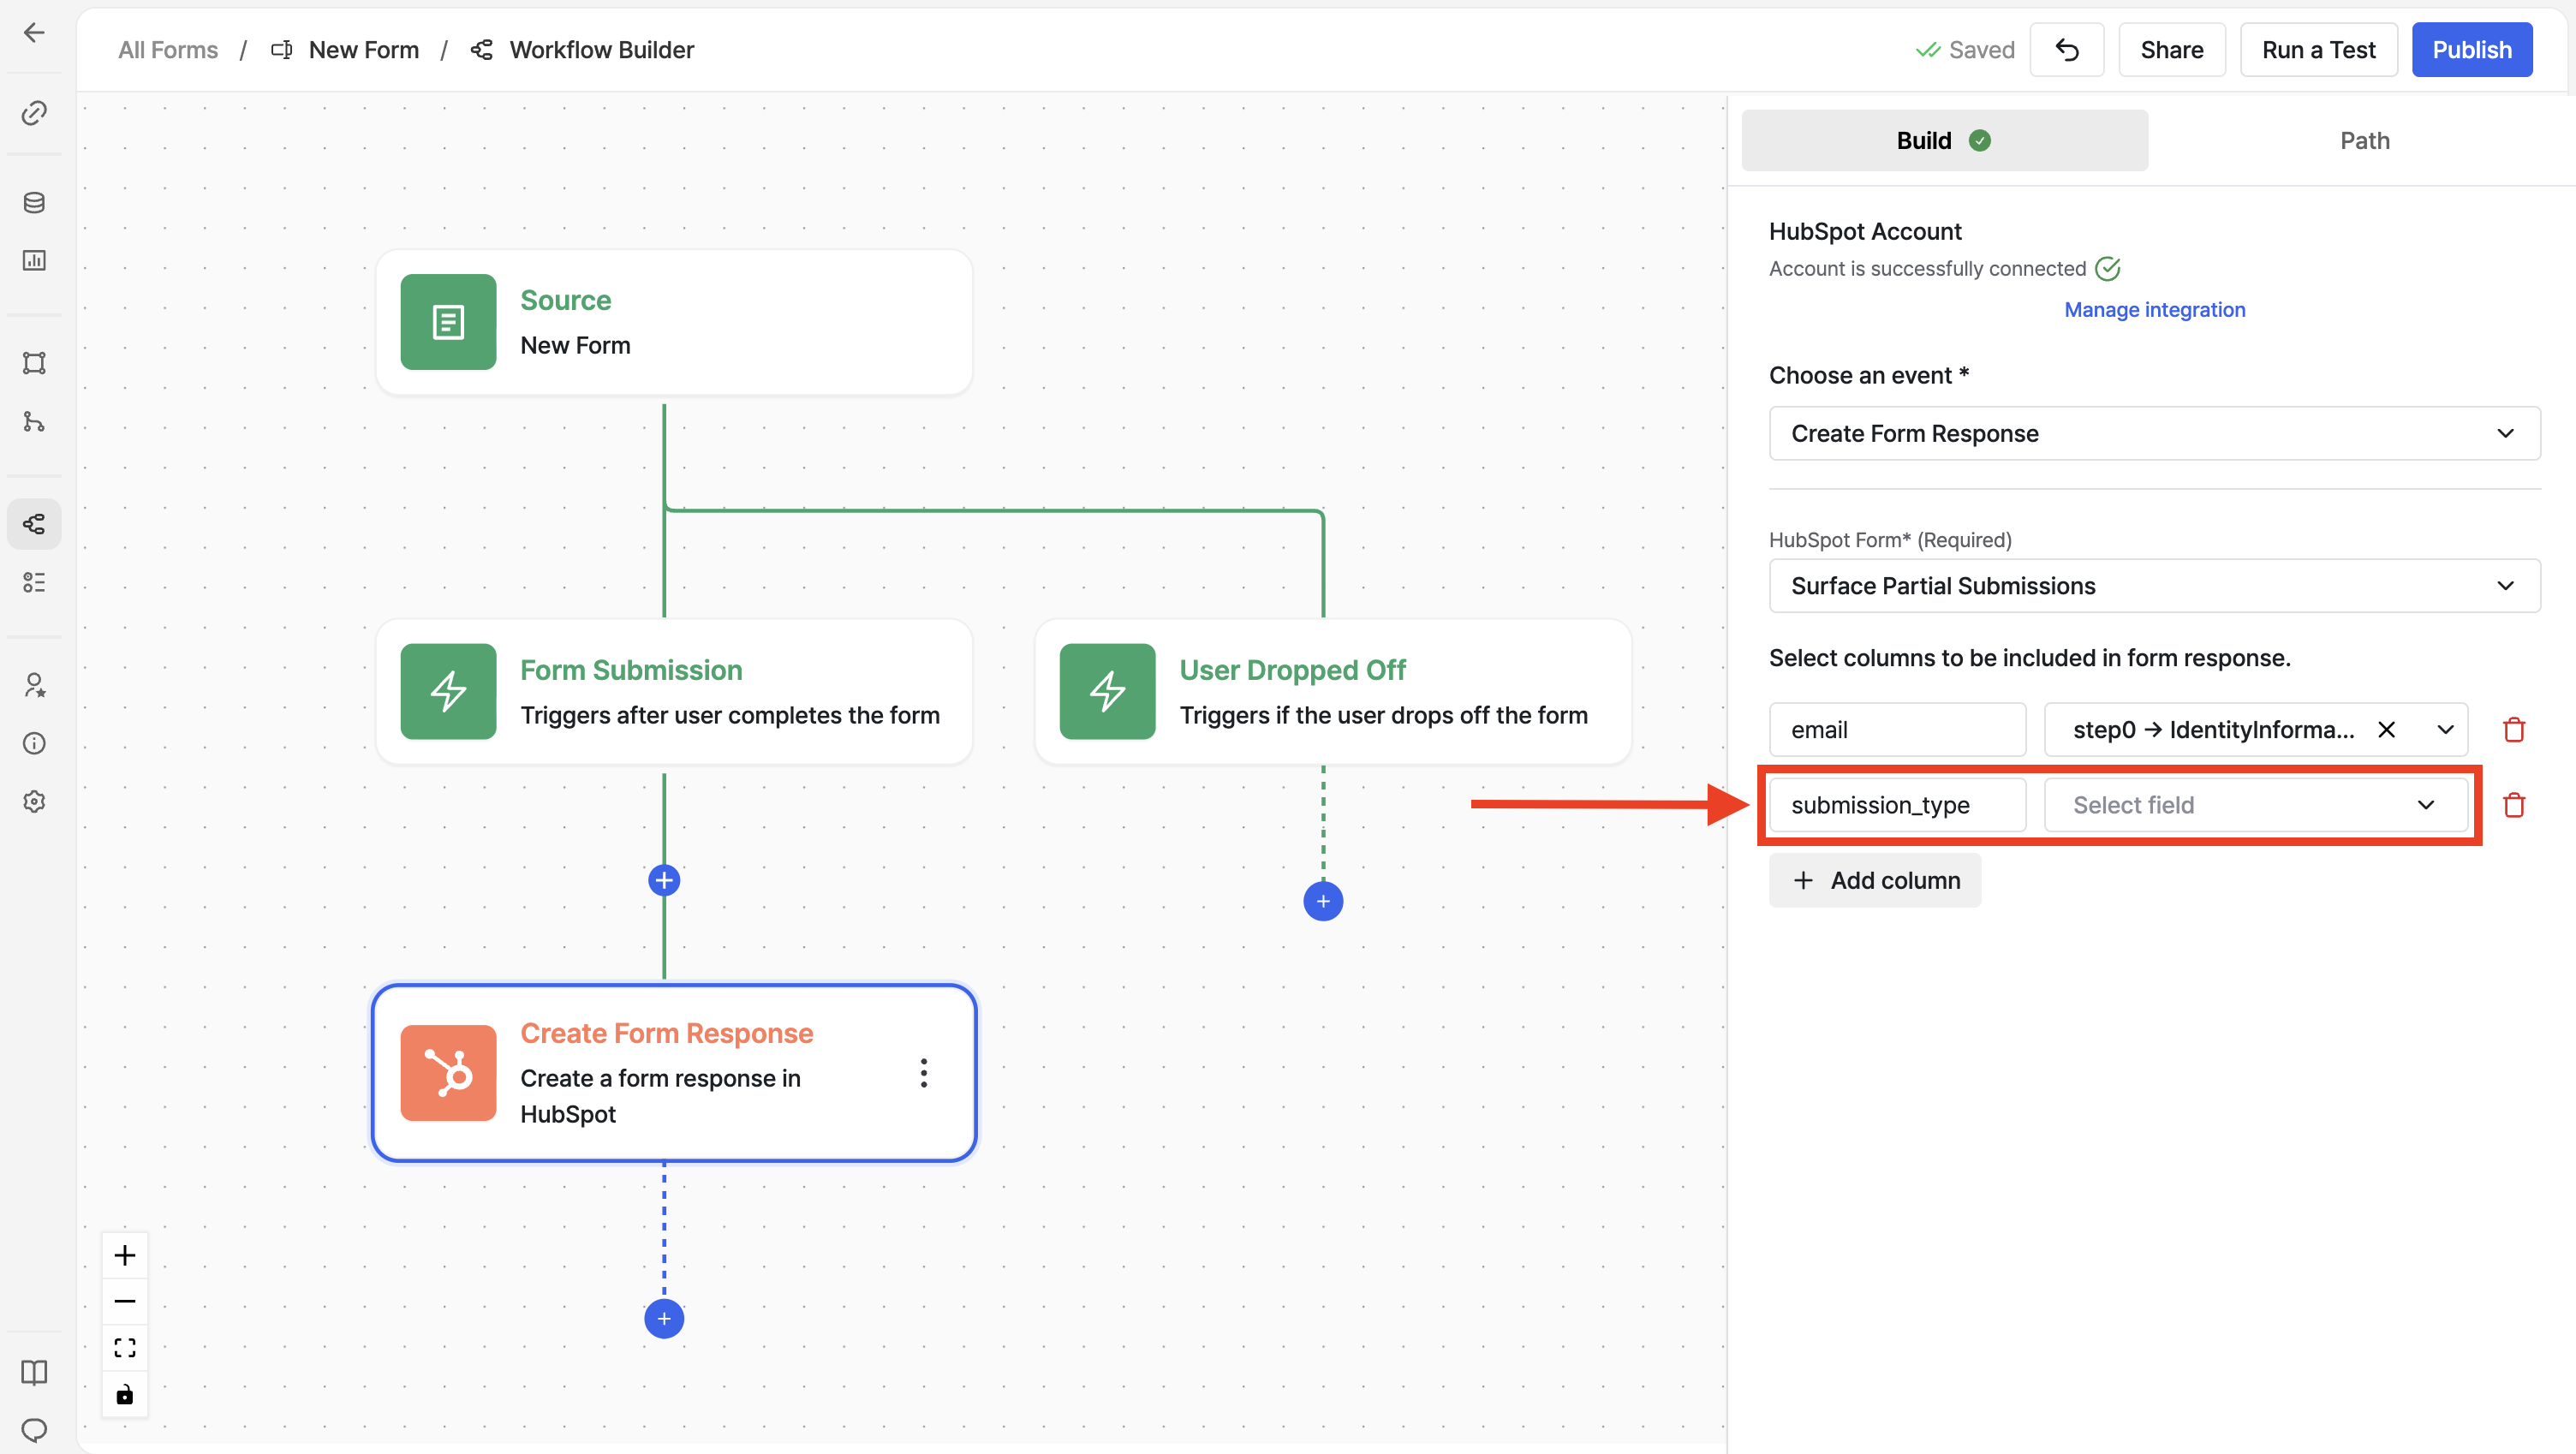Toggle the canvas lock icon
The height and width of the screenshot is (1454, 2576).
[125, 1395]
